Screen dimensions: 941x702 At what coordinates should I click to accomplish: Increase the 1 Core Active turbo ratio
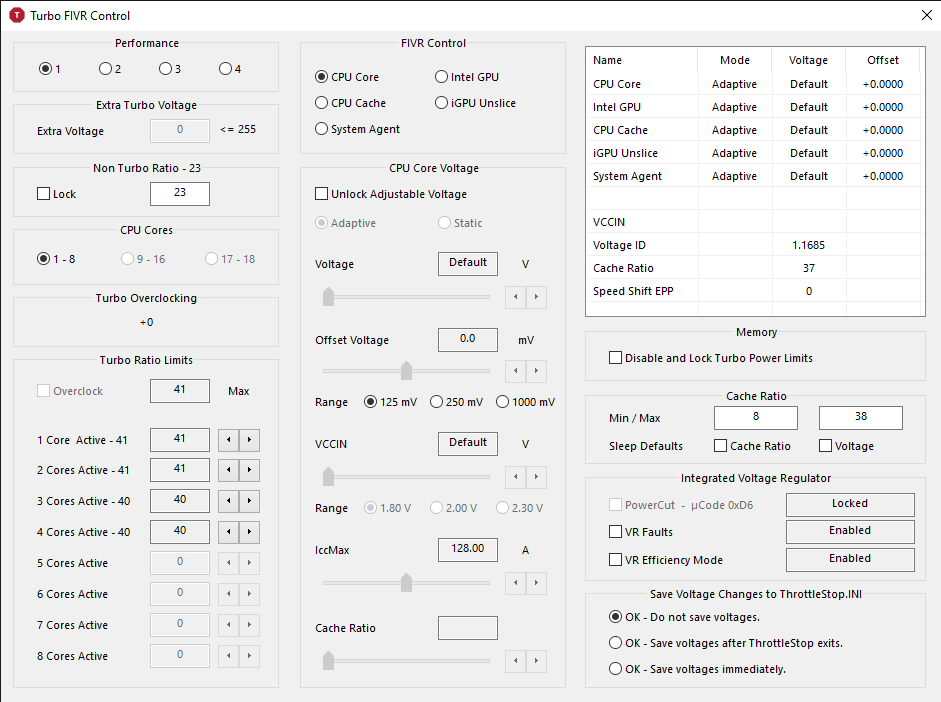[x=250, y=440]
